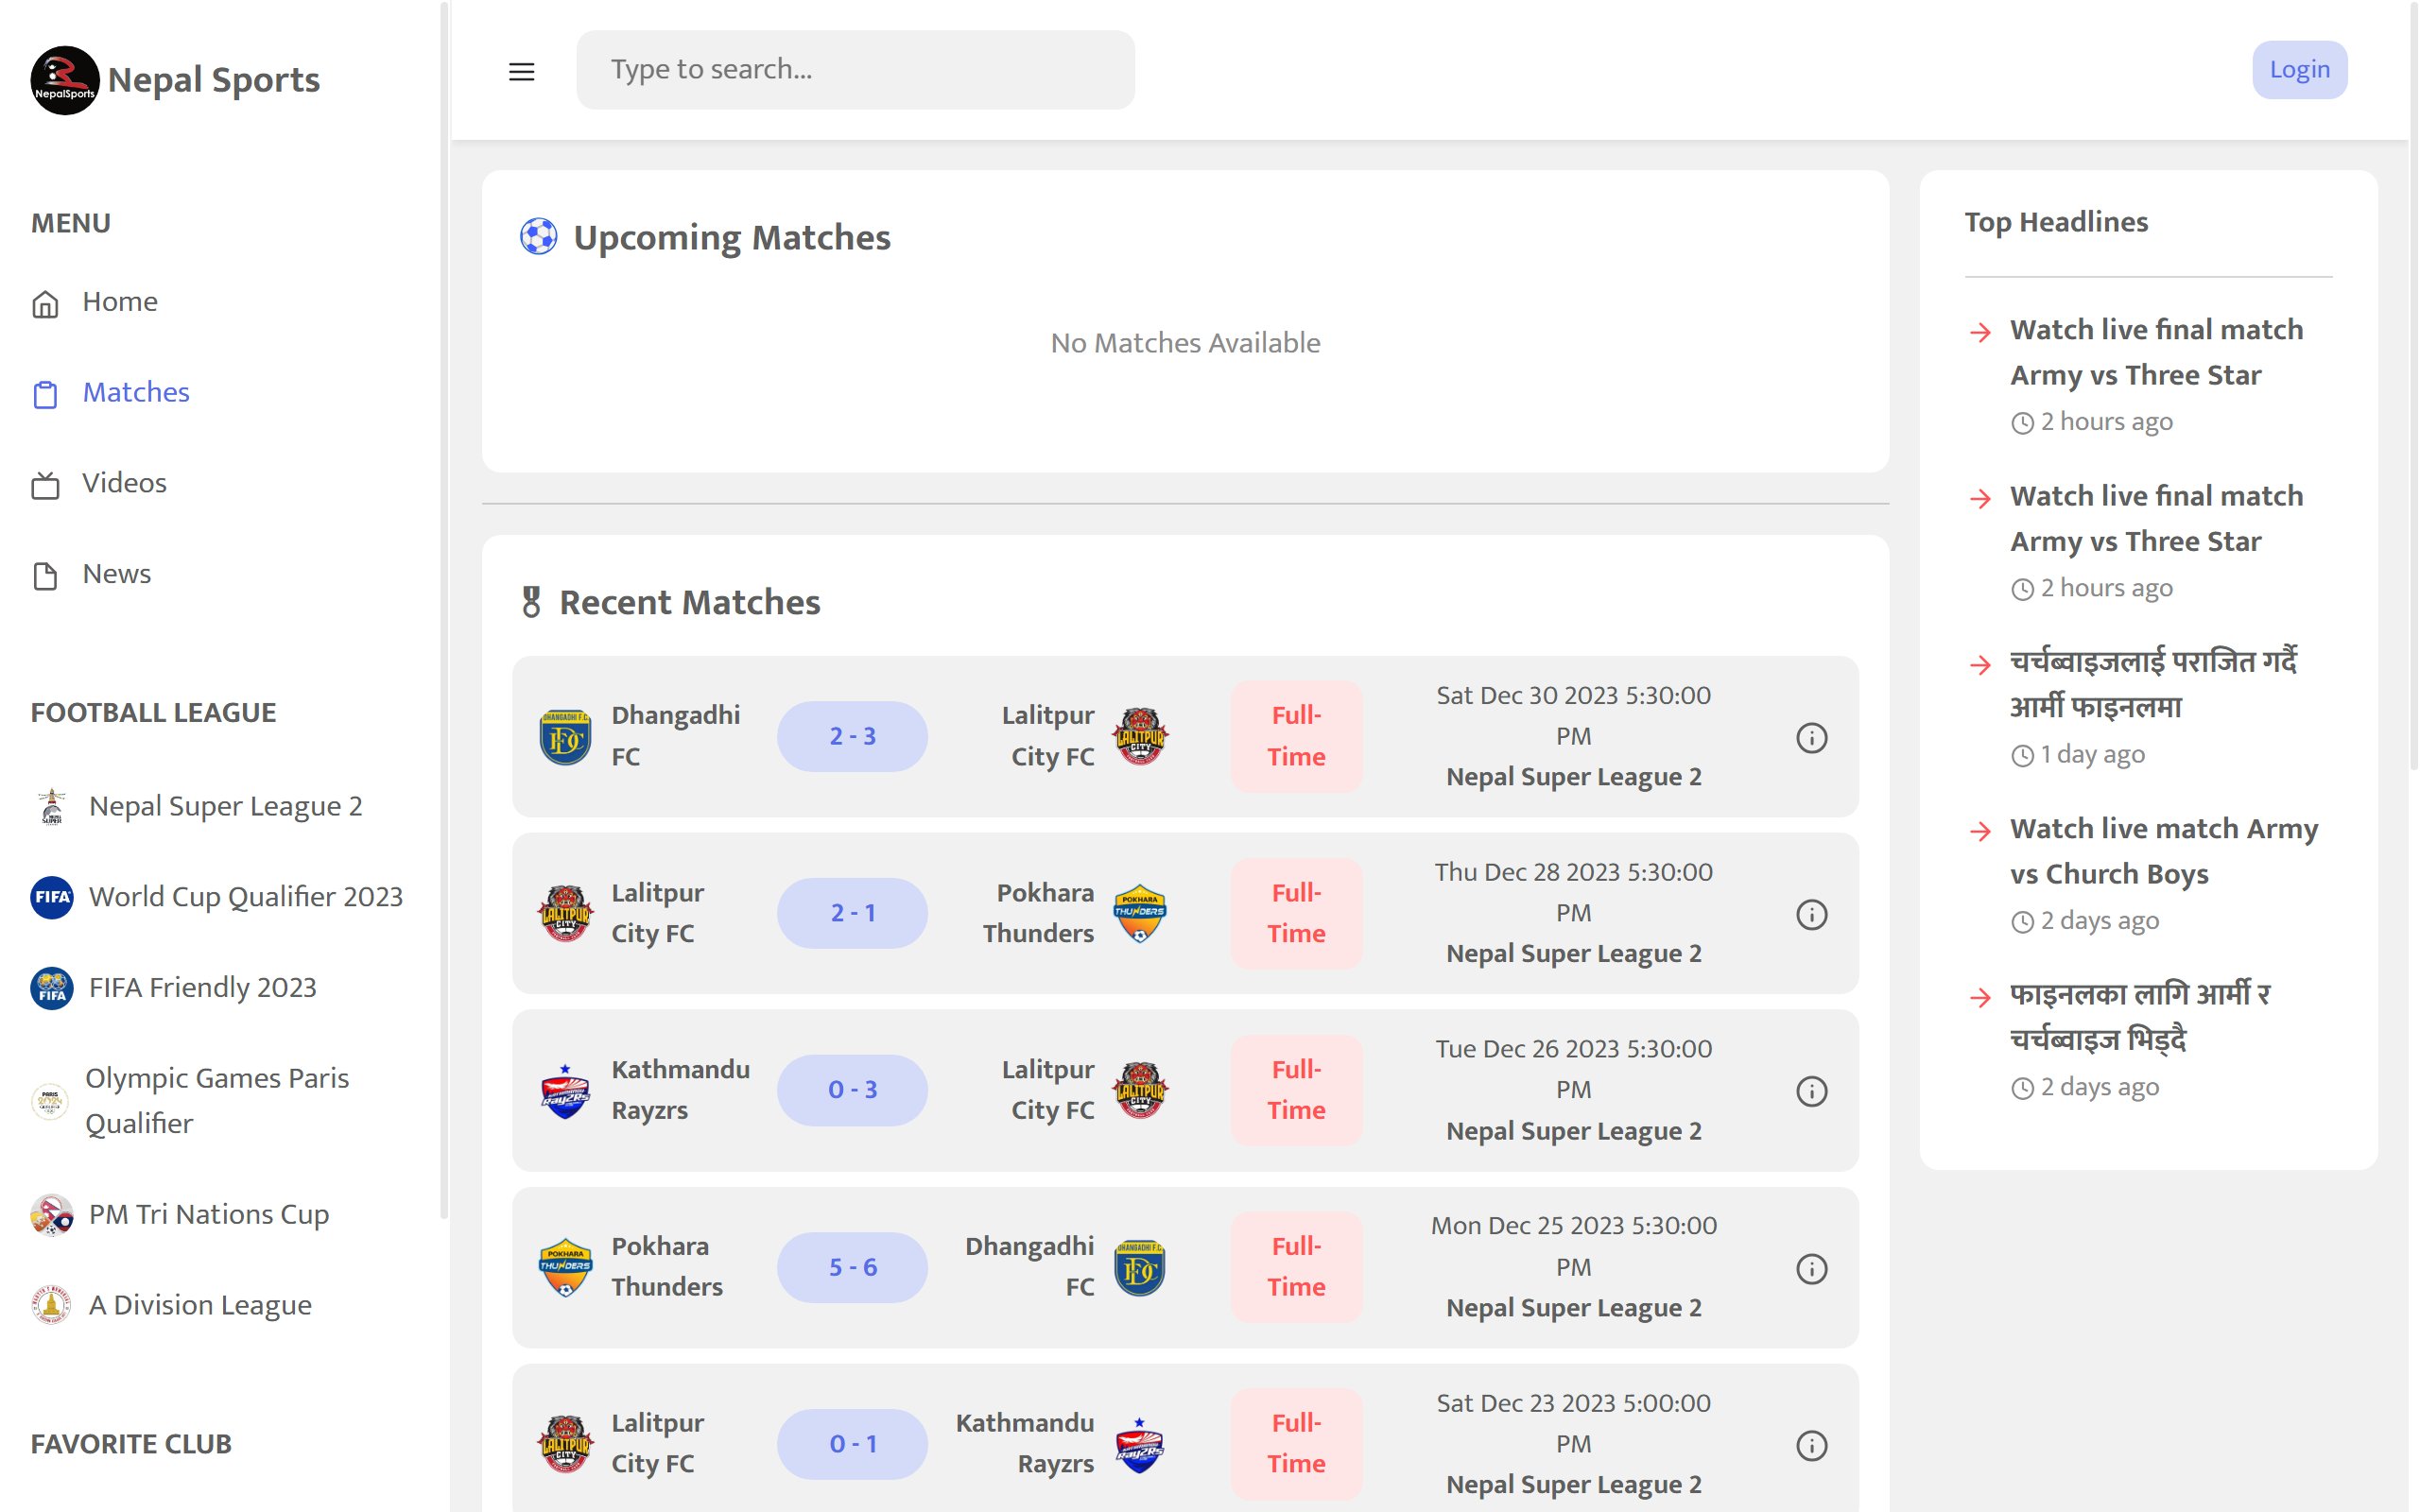Open the Videos menu item
Image resolution: width=2420 pixels, height=1512 pixels.
124,483
